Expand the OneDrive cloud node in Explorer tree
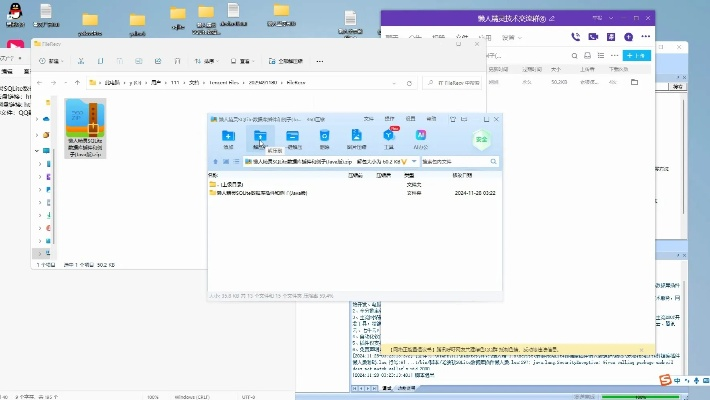This screenshot has height=400, width=710. tap(37, 119)
